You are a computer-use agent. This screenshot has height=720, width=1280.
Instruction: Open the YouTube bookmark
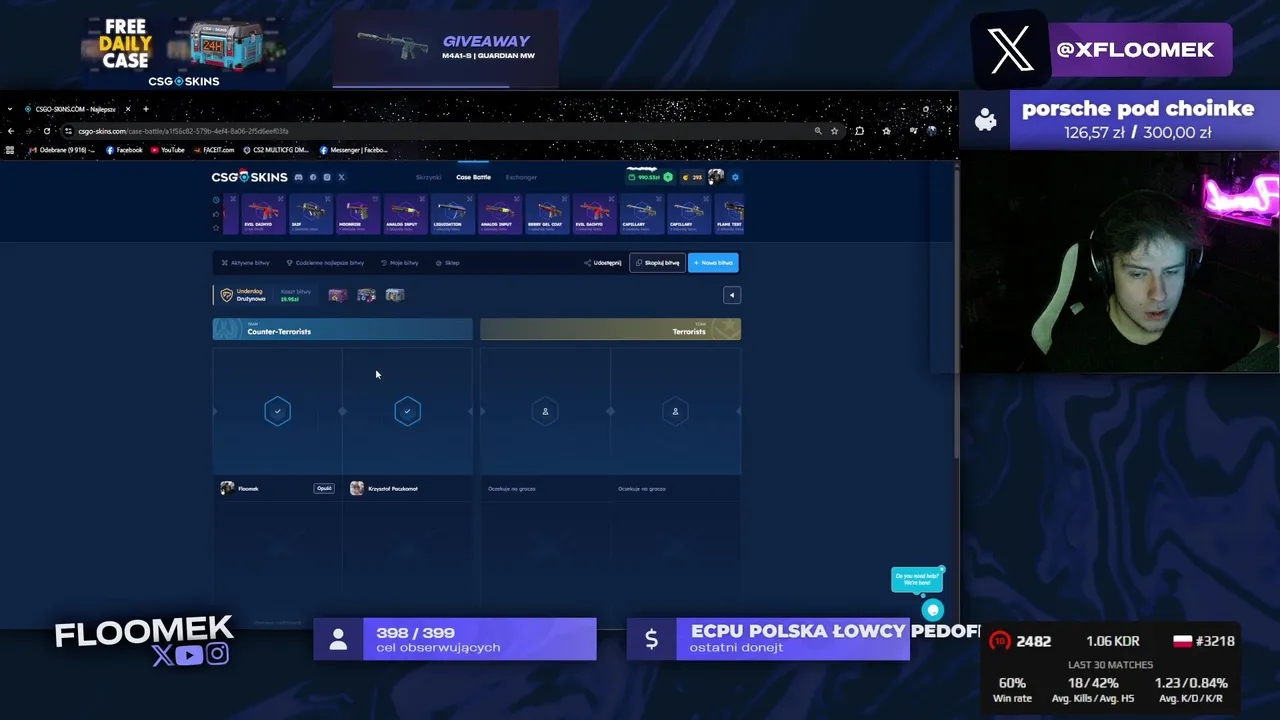click(167, 150)
